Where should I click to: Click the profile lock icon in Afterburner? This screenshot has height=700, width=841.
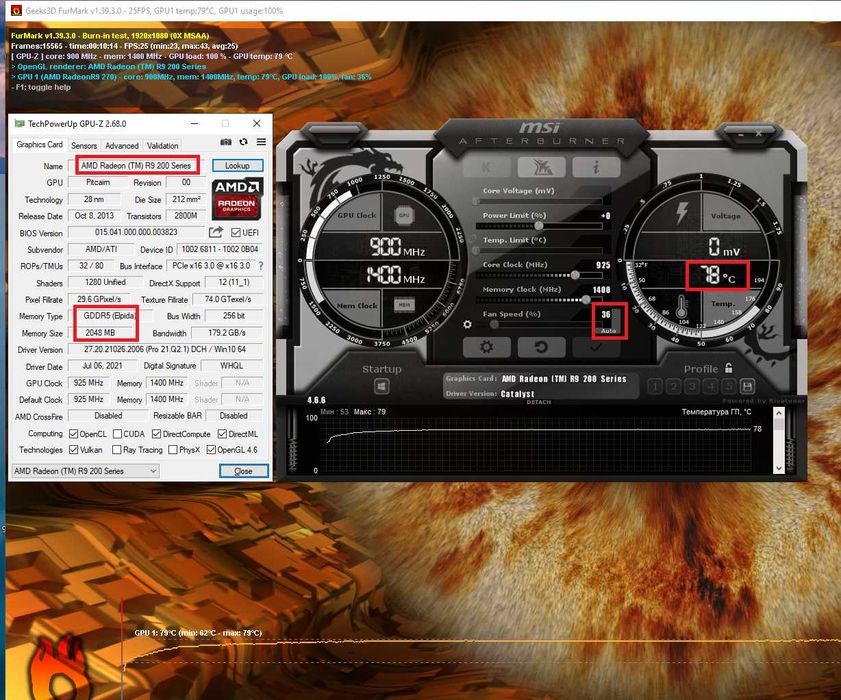coord(728,368)
